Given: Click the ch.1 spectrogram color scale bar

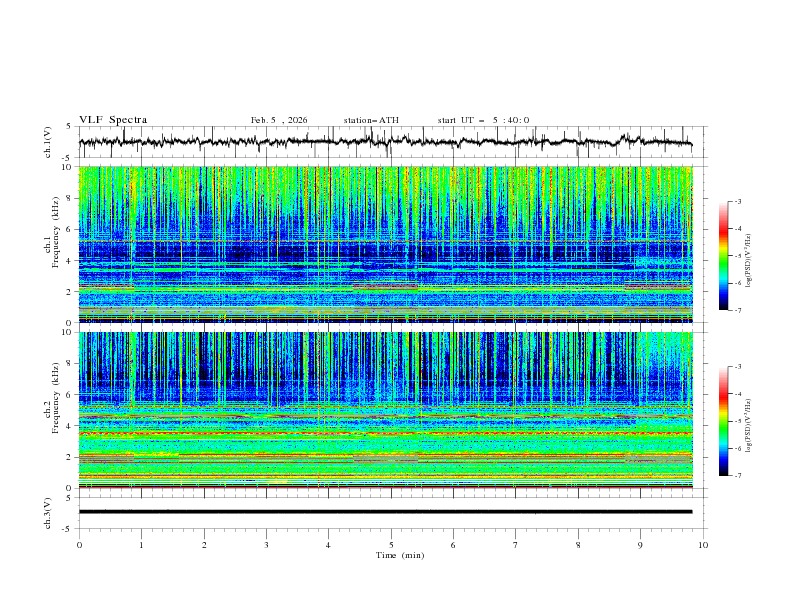Looking at the screenshot, I should (x=724, y=256).
